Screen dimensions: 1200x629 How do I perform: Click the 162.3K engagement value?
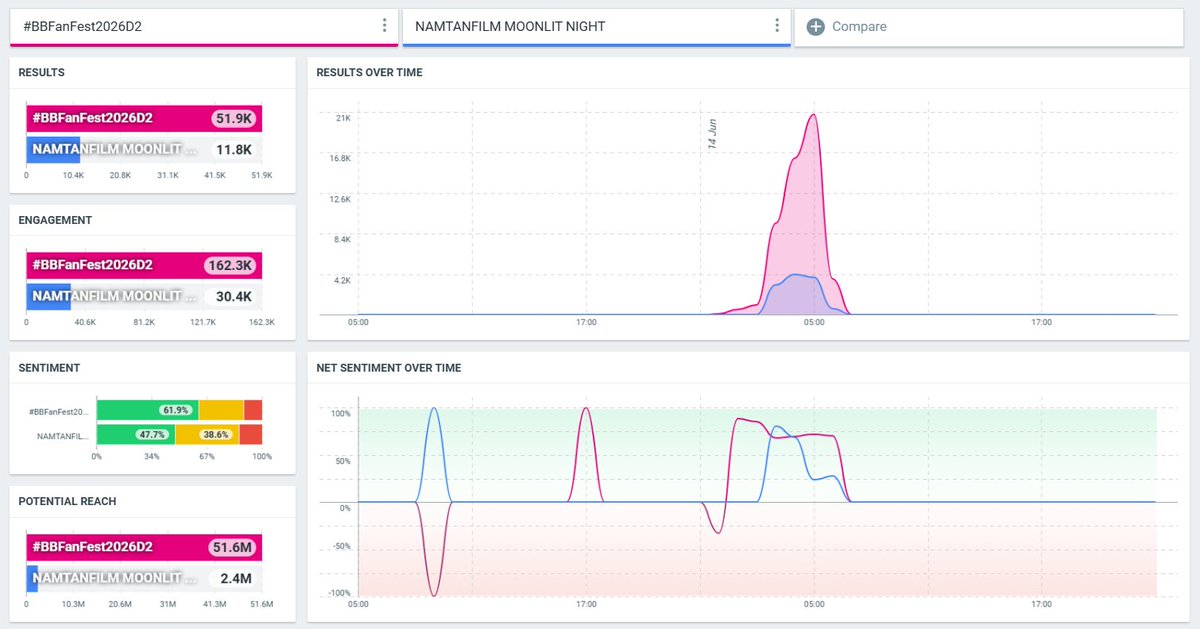click(230, 265)
